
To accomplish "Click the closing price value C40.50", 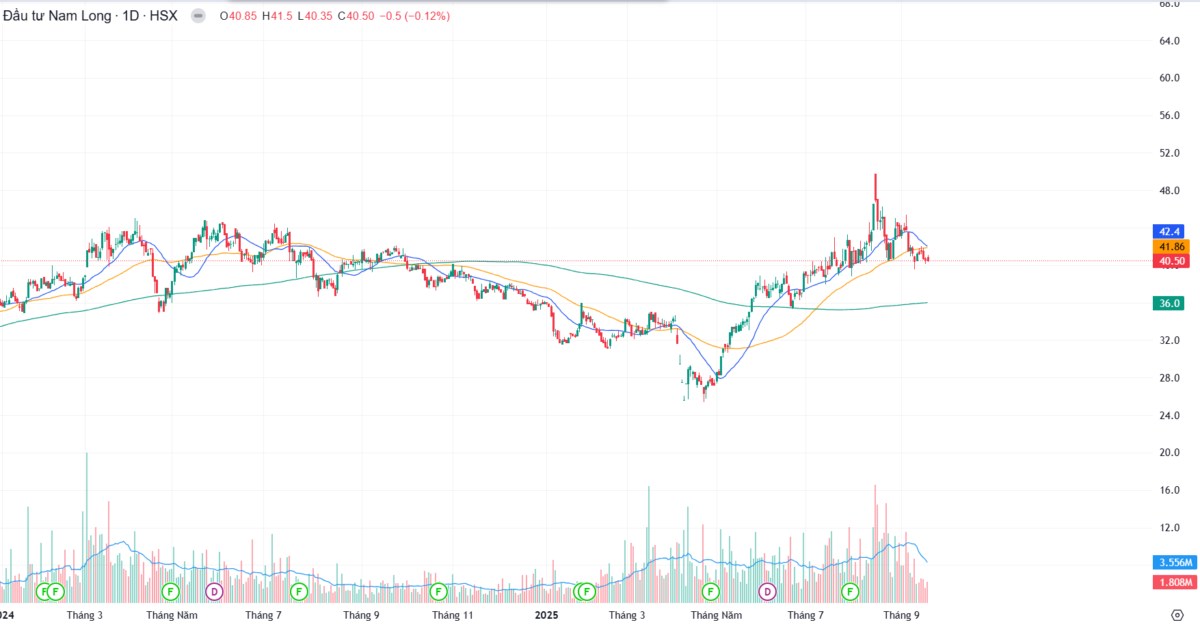I will tap(356, 16).
